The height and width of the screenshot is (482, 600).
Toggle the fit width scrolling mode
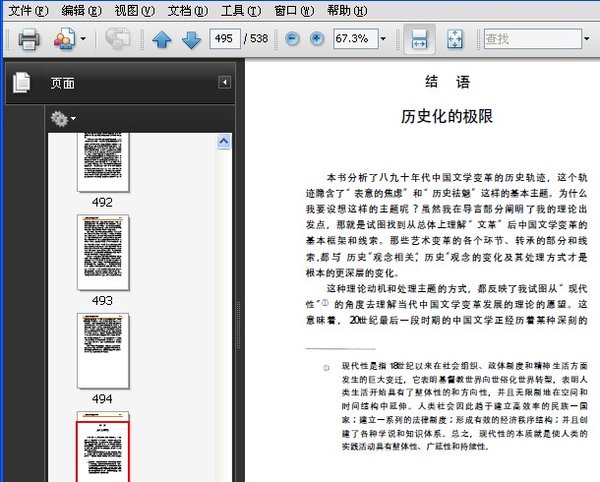[x=420, y=40]
